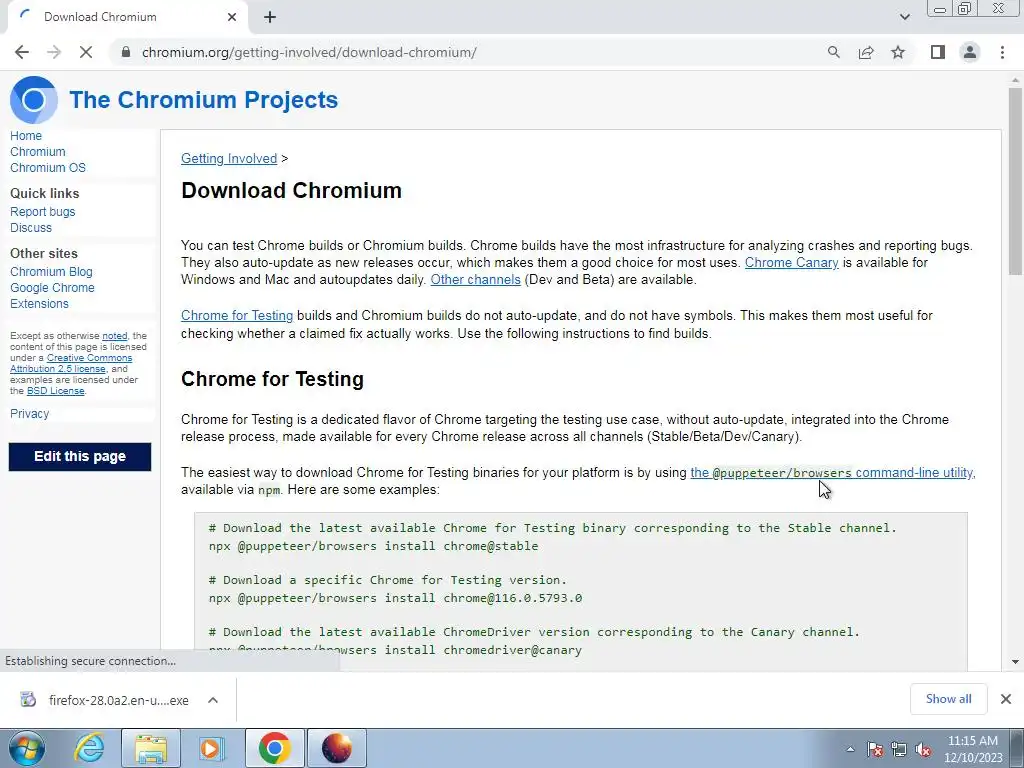Open the Windows Start button
This screenshot has width=1024, height=768.
(x=26, y=748)
